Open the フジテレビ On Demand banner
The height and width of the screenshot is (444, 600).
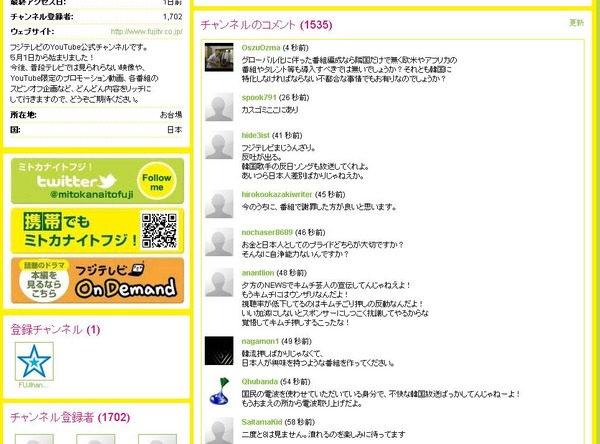point(97,281)
